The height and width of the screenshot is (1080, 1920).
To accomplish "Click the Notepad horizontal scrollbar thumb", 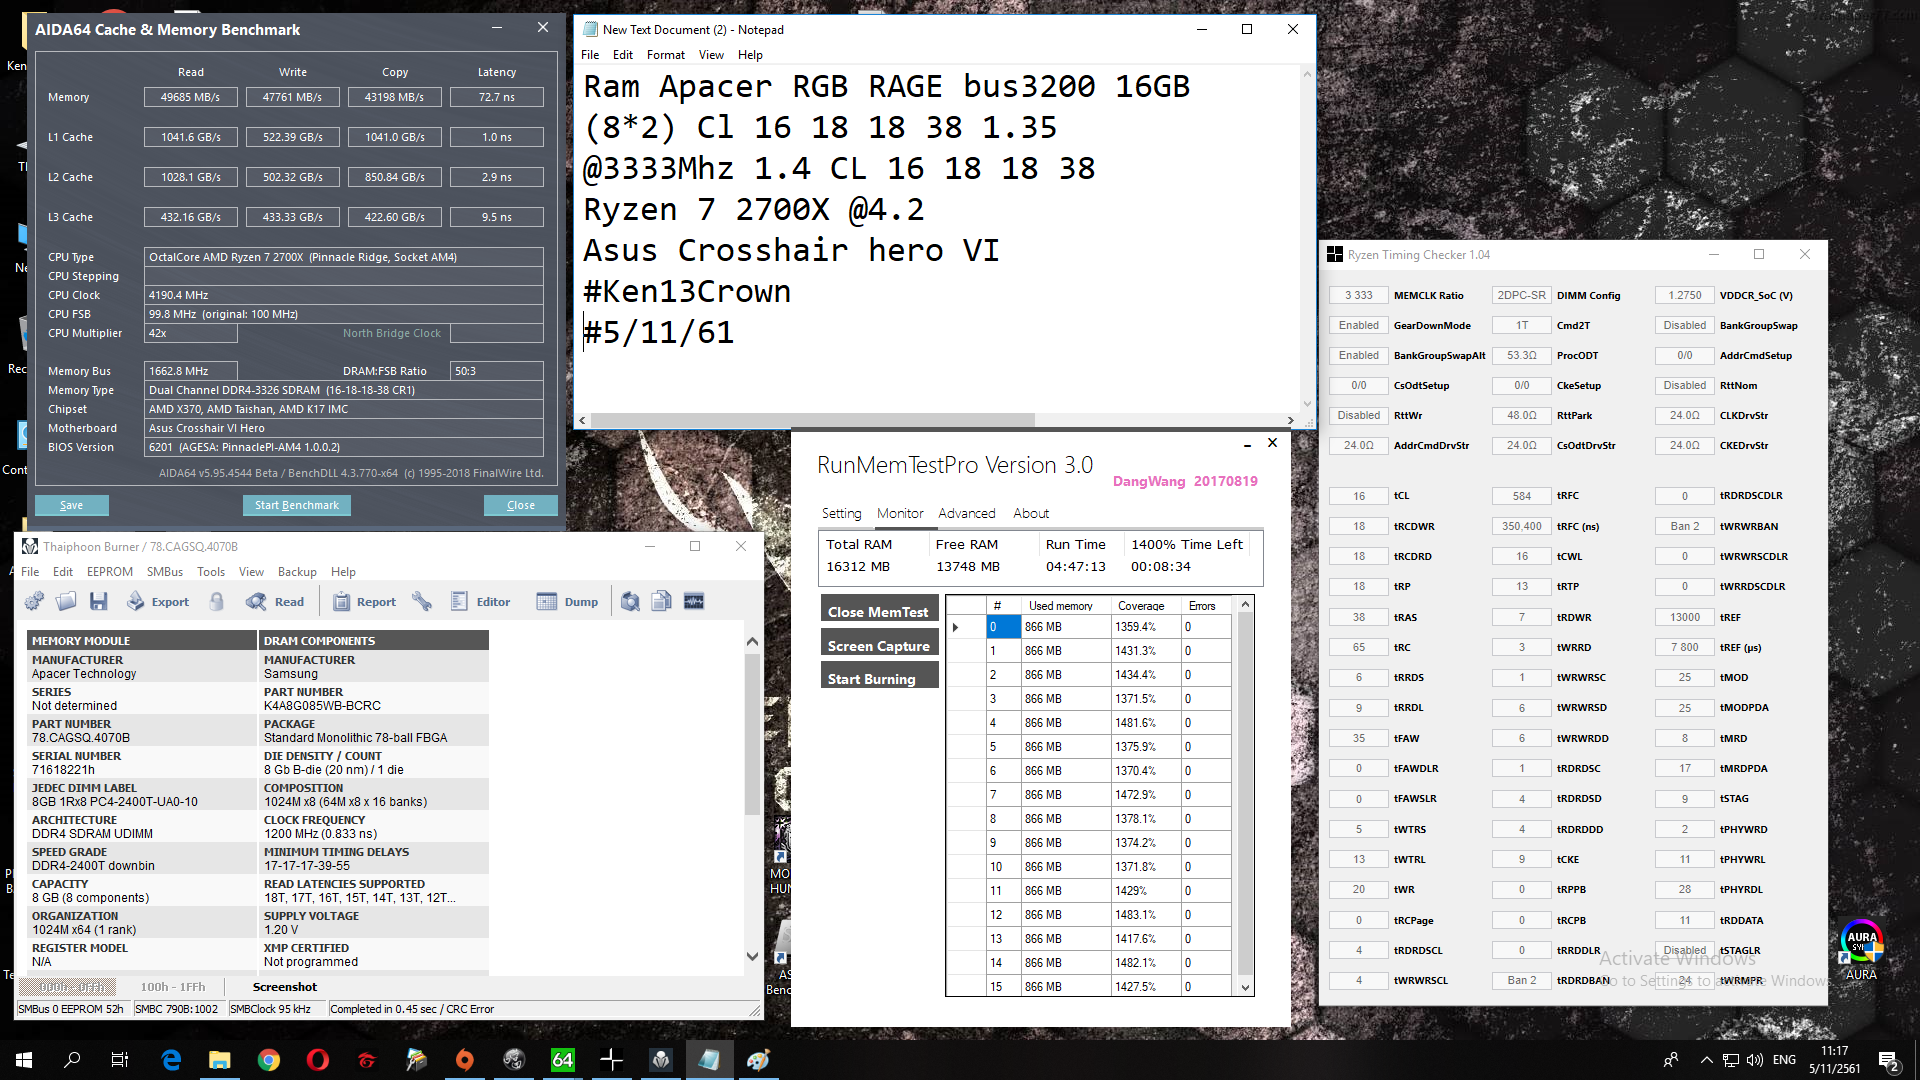I will tap(811, 420).
